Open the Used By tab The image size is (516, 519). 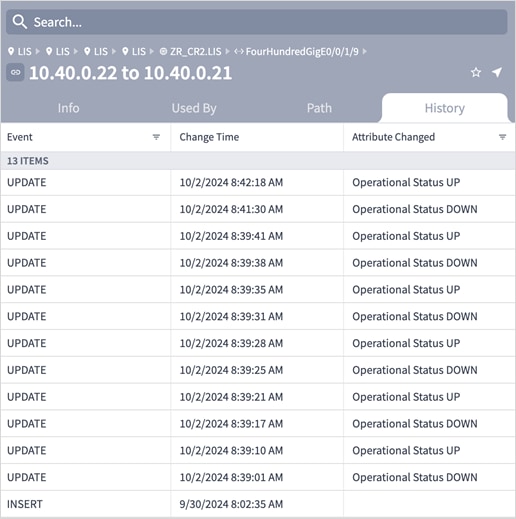pos(194,108)
